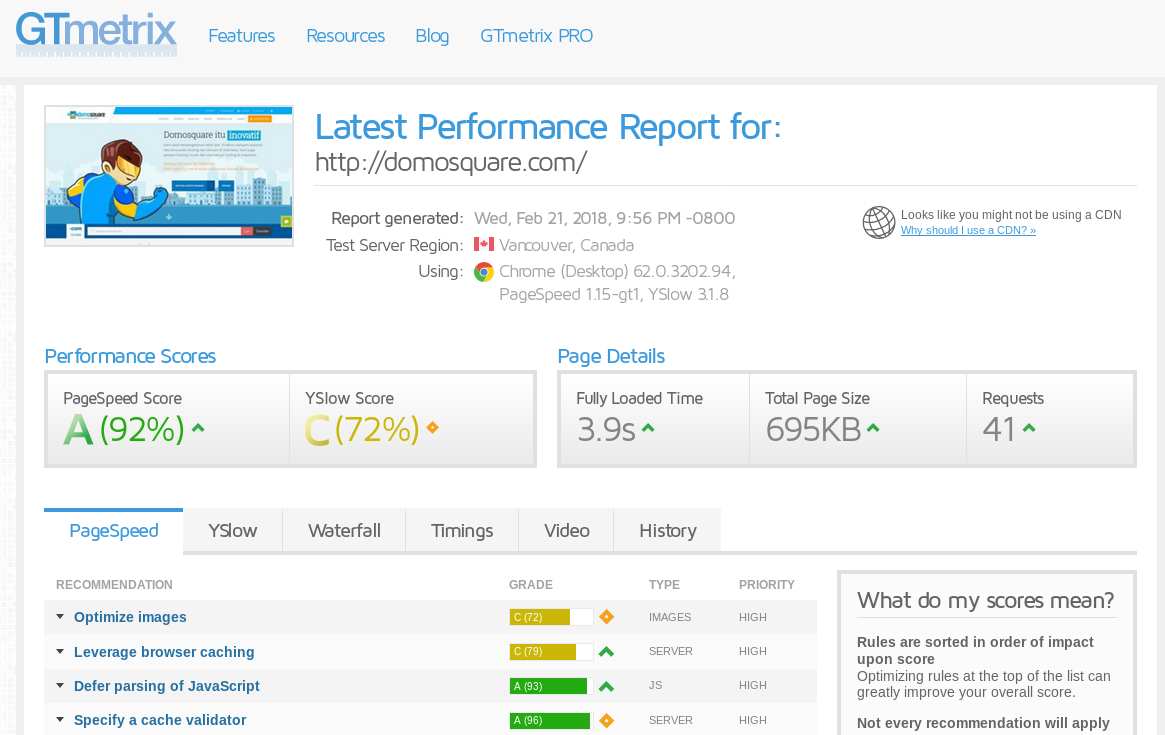Open the Optimize images recommendation link

coord(130,617)
